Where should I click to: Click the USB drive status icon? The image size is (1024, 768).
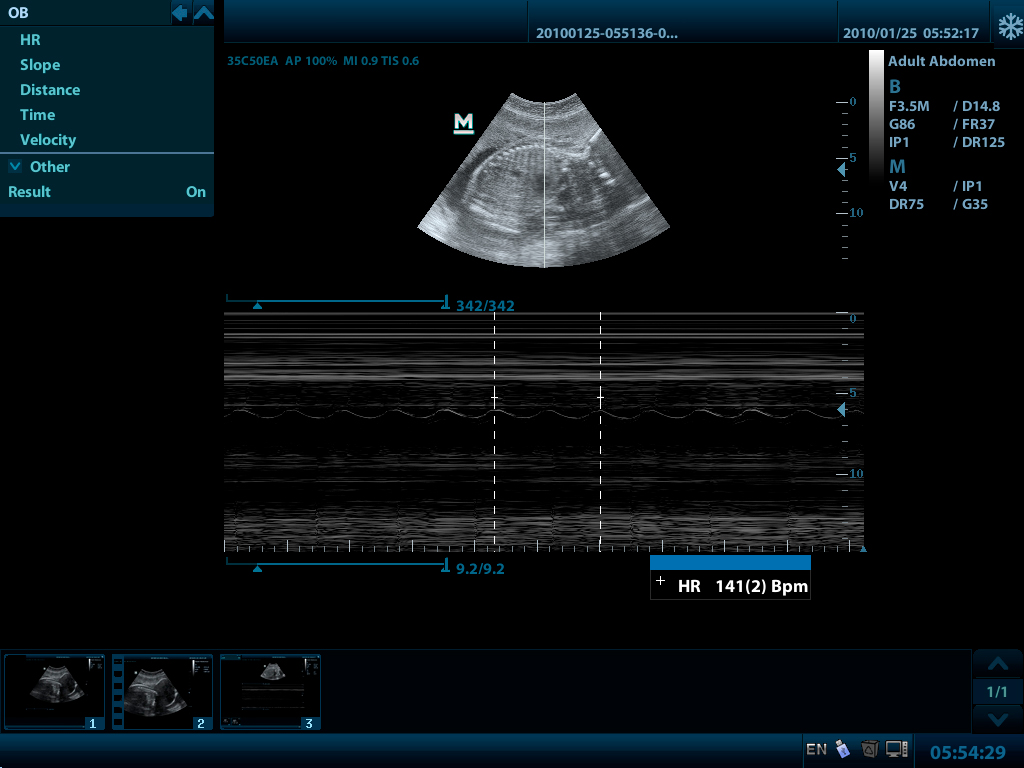pyautogui.click(x=842, y=749)
